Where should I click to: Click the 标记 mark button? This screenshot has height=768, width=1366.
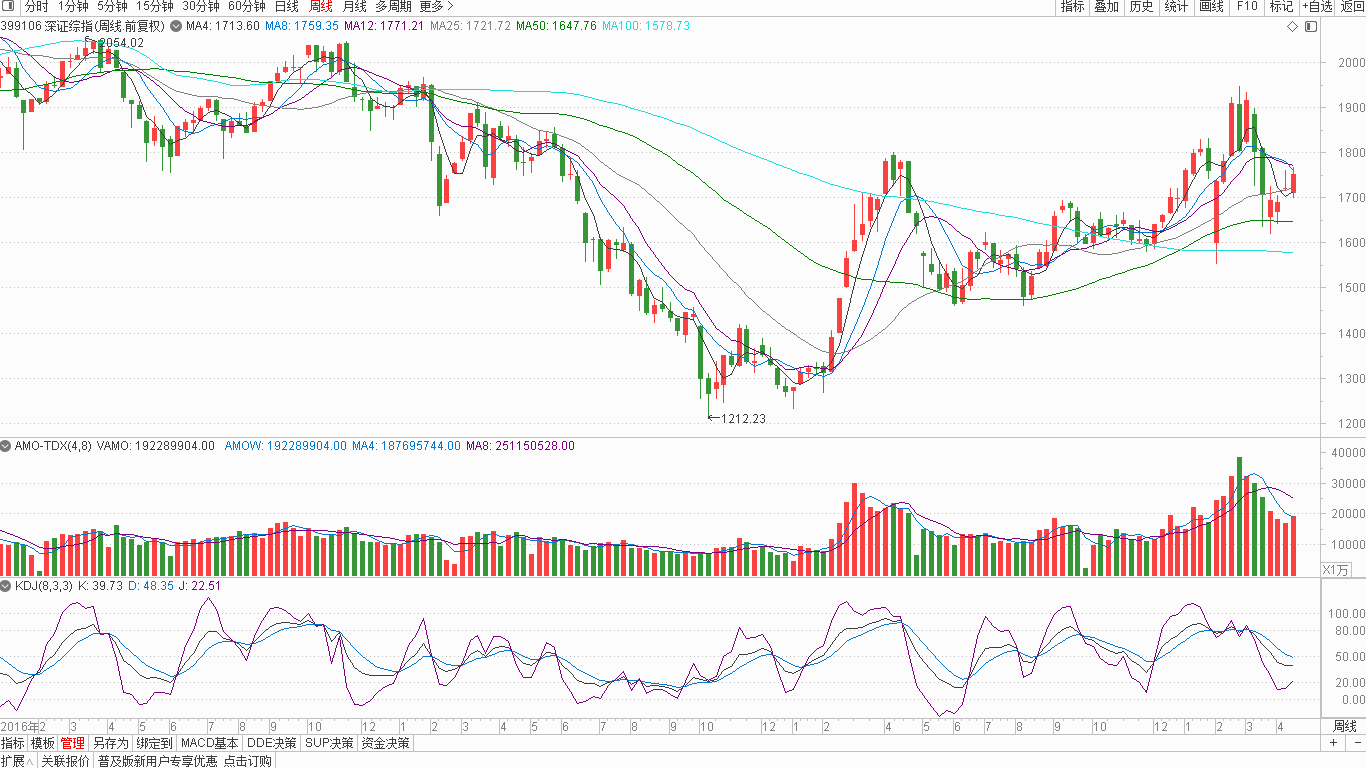tap(1281, 7)
